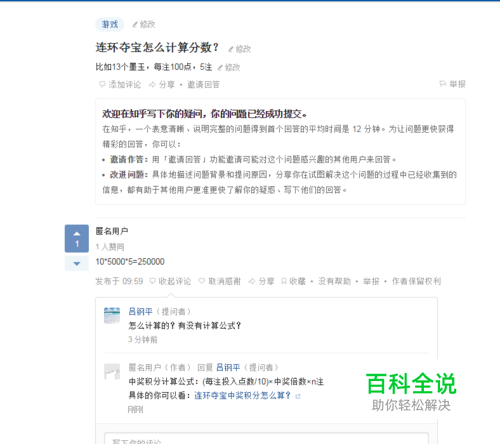Viewport: 500px width, 444px height.
Task: Click the external link icon after the link
Action: pyautogui.click(x=298, y=396)
